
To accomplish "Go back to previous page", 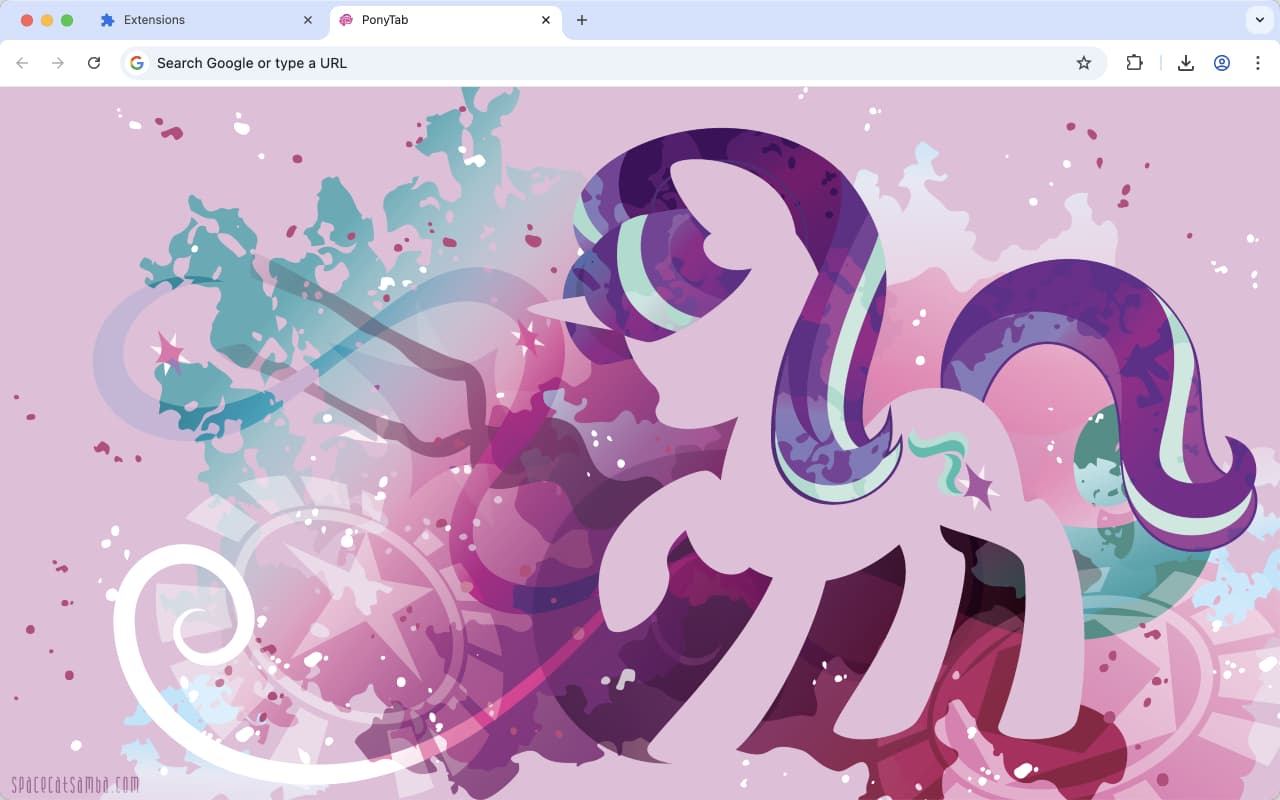I will [22, 63].
